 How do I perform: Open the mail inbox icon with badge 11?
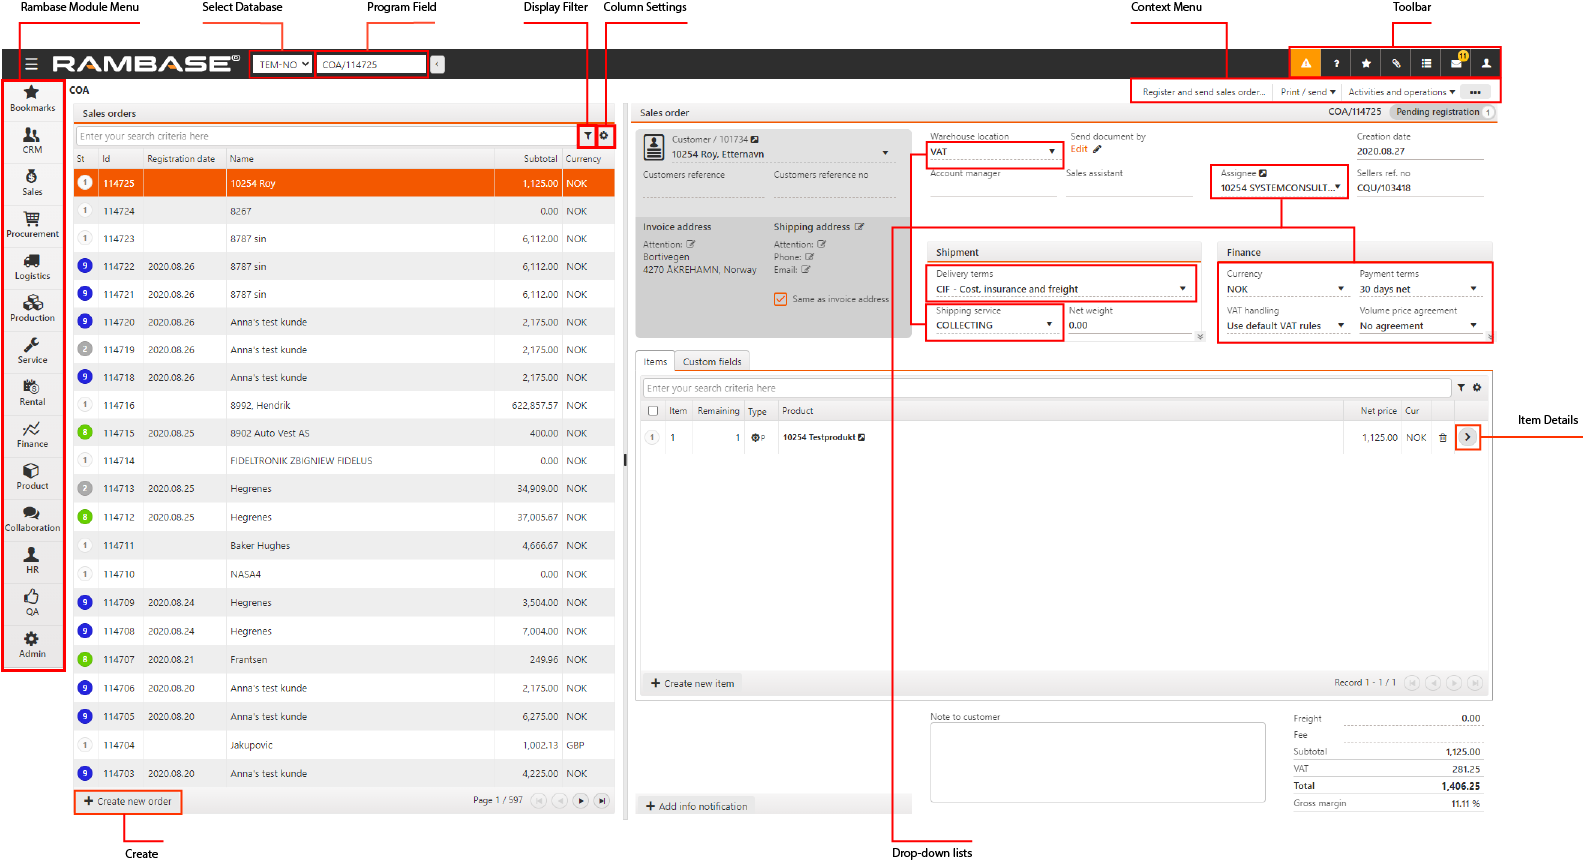1457,63
